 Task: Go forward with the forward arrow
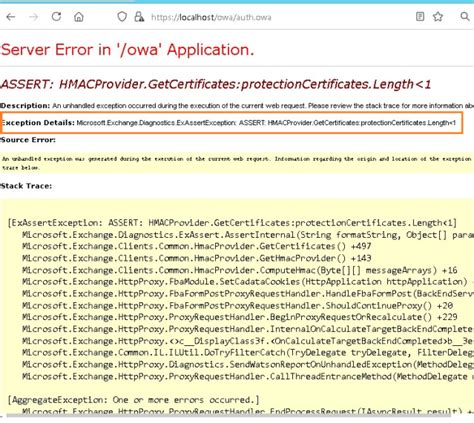pyautogui.click(x=34, y=17)
